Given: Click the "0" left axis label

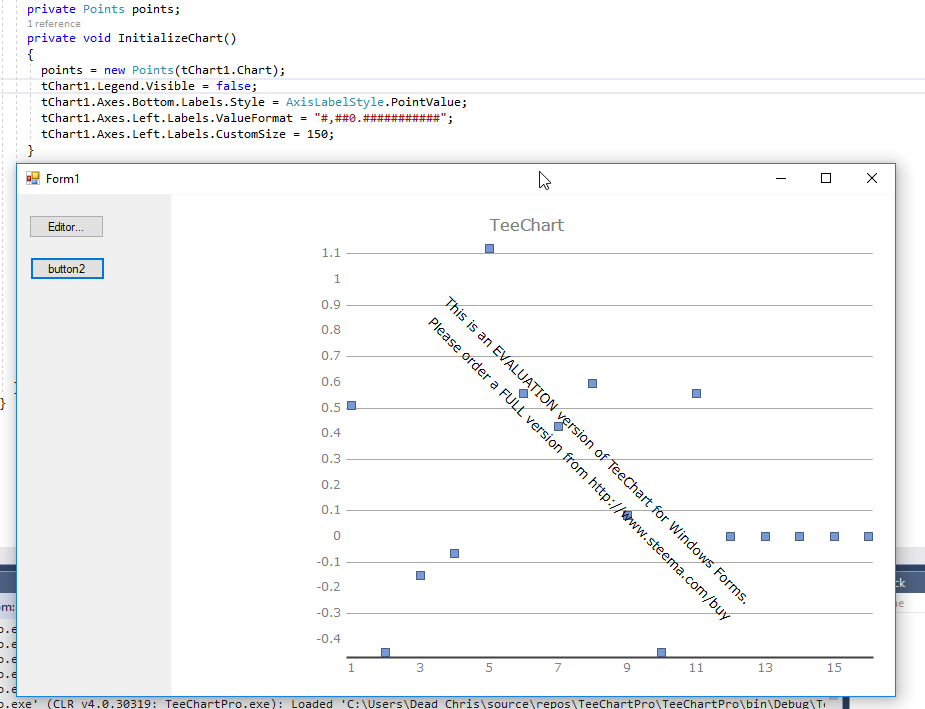Looking at the screenshot, I should pos(337,536).
